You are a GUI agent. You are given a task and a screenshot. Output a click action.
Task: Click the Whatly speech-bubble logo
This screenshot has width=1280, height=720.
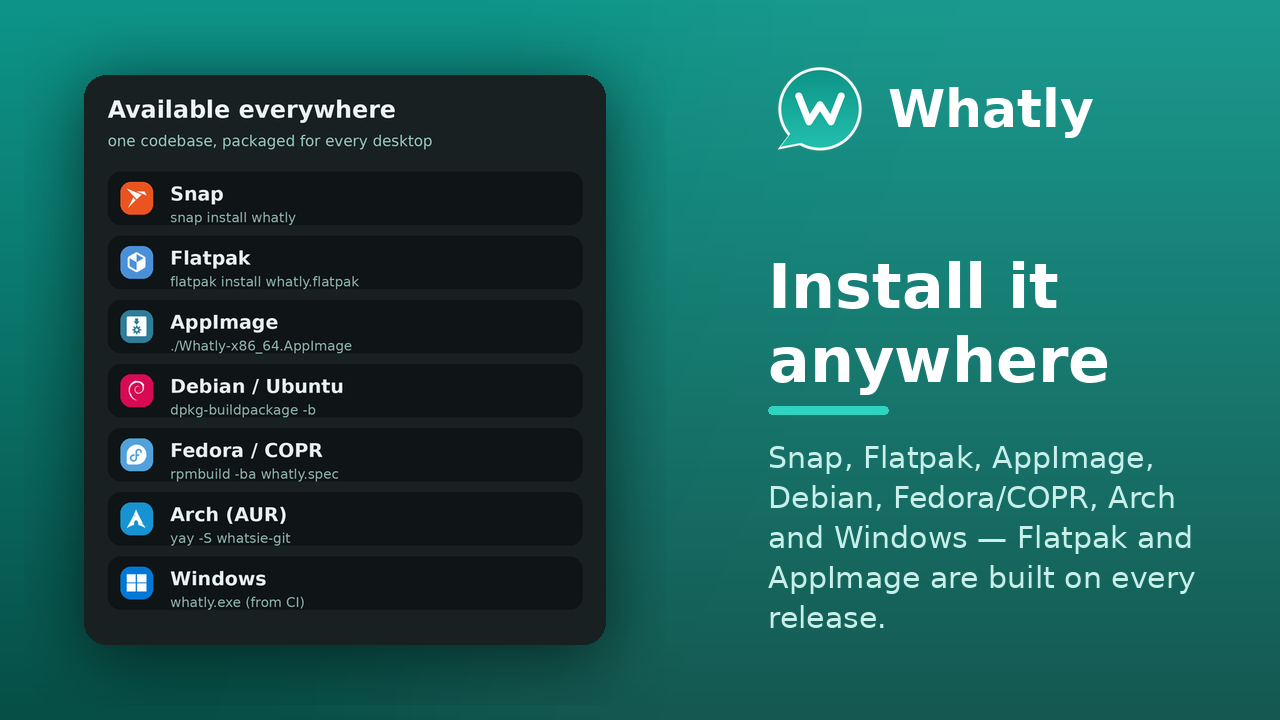coord(819,109)
